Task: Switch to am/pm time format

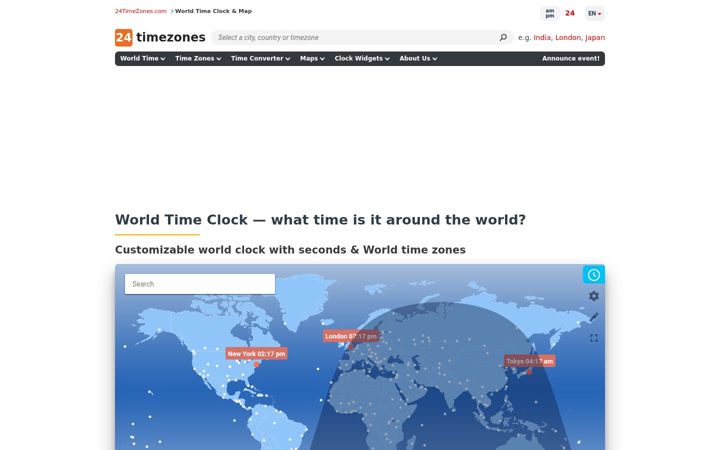Action: click(x=550, y=13)
